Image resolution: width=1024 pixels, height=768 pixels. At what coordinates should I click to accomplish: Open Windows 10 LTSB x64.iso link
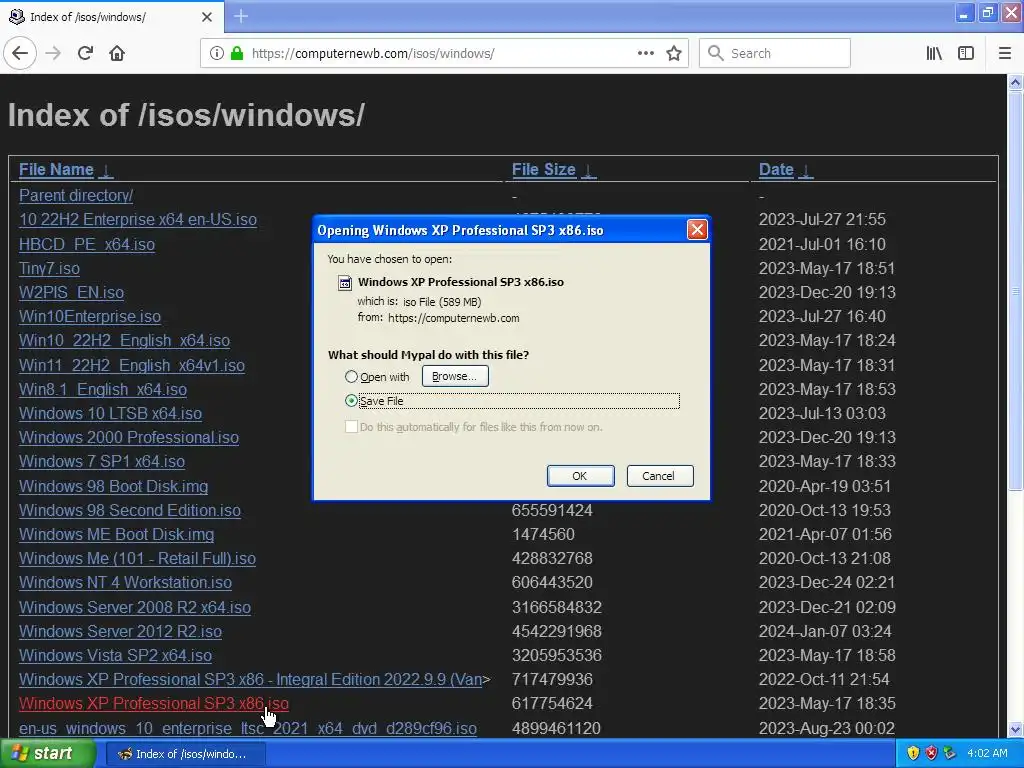coord(110,414)
